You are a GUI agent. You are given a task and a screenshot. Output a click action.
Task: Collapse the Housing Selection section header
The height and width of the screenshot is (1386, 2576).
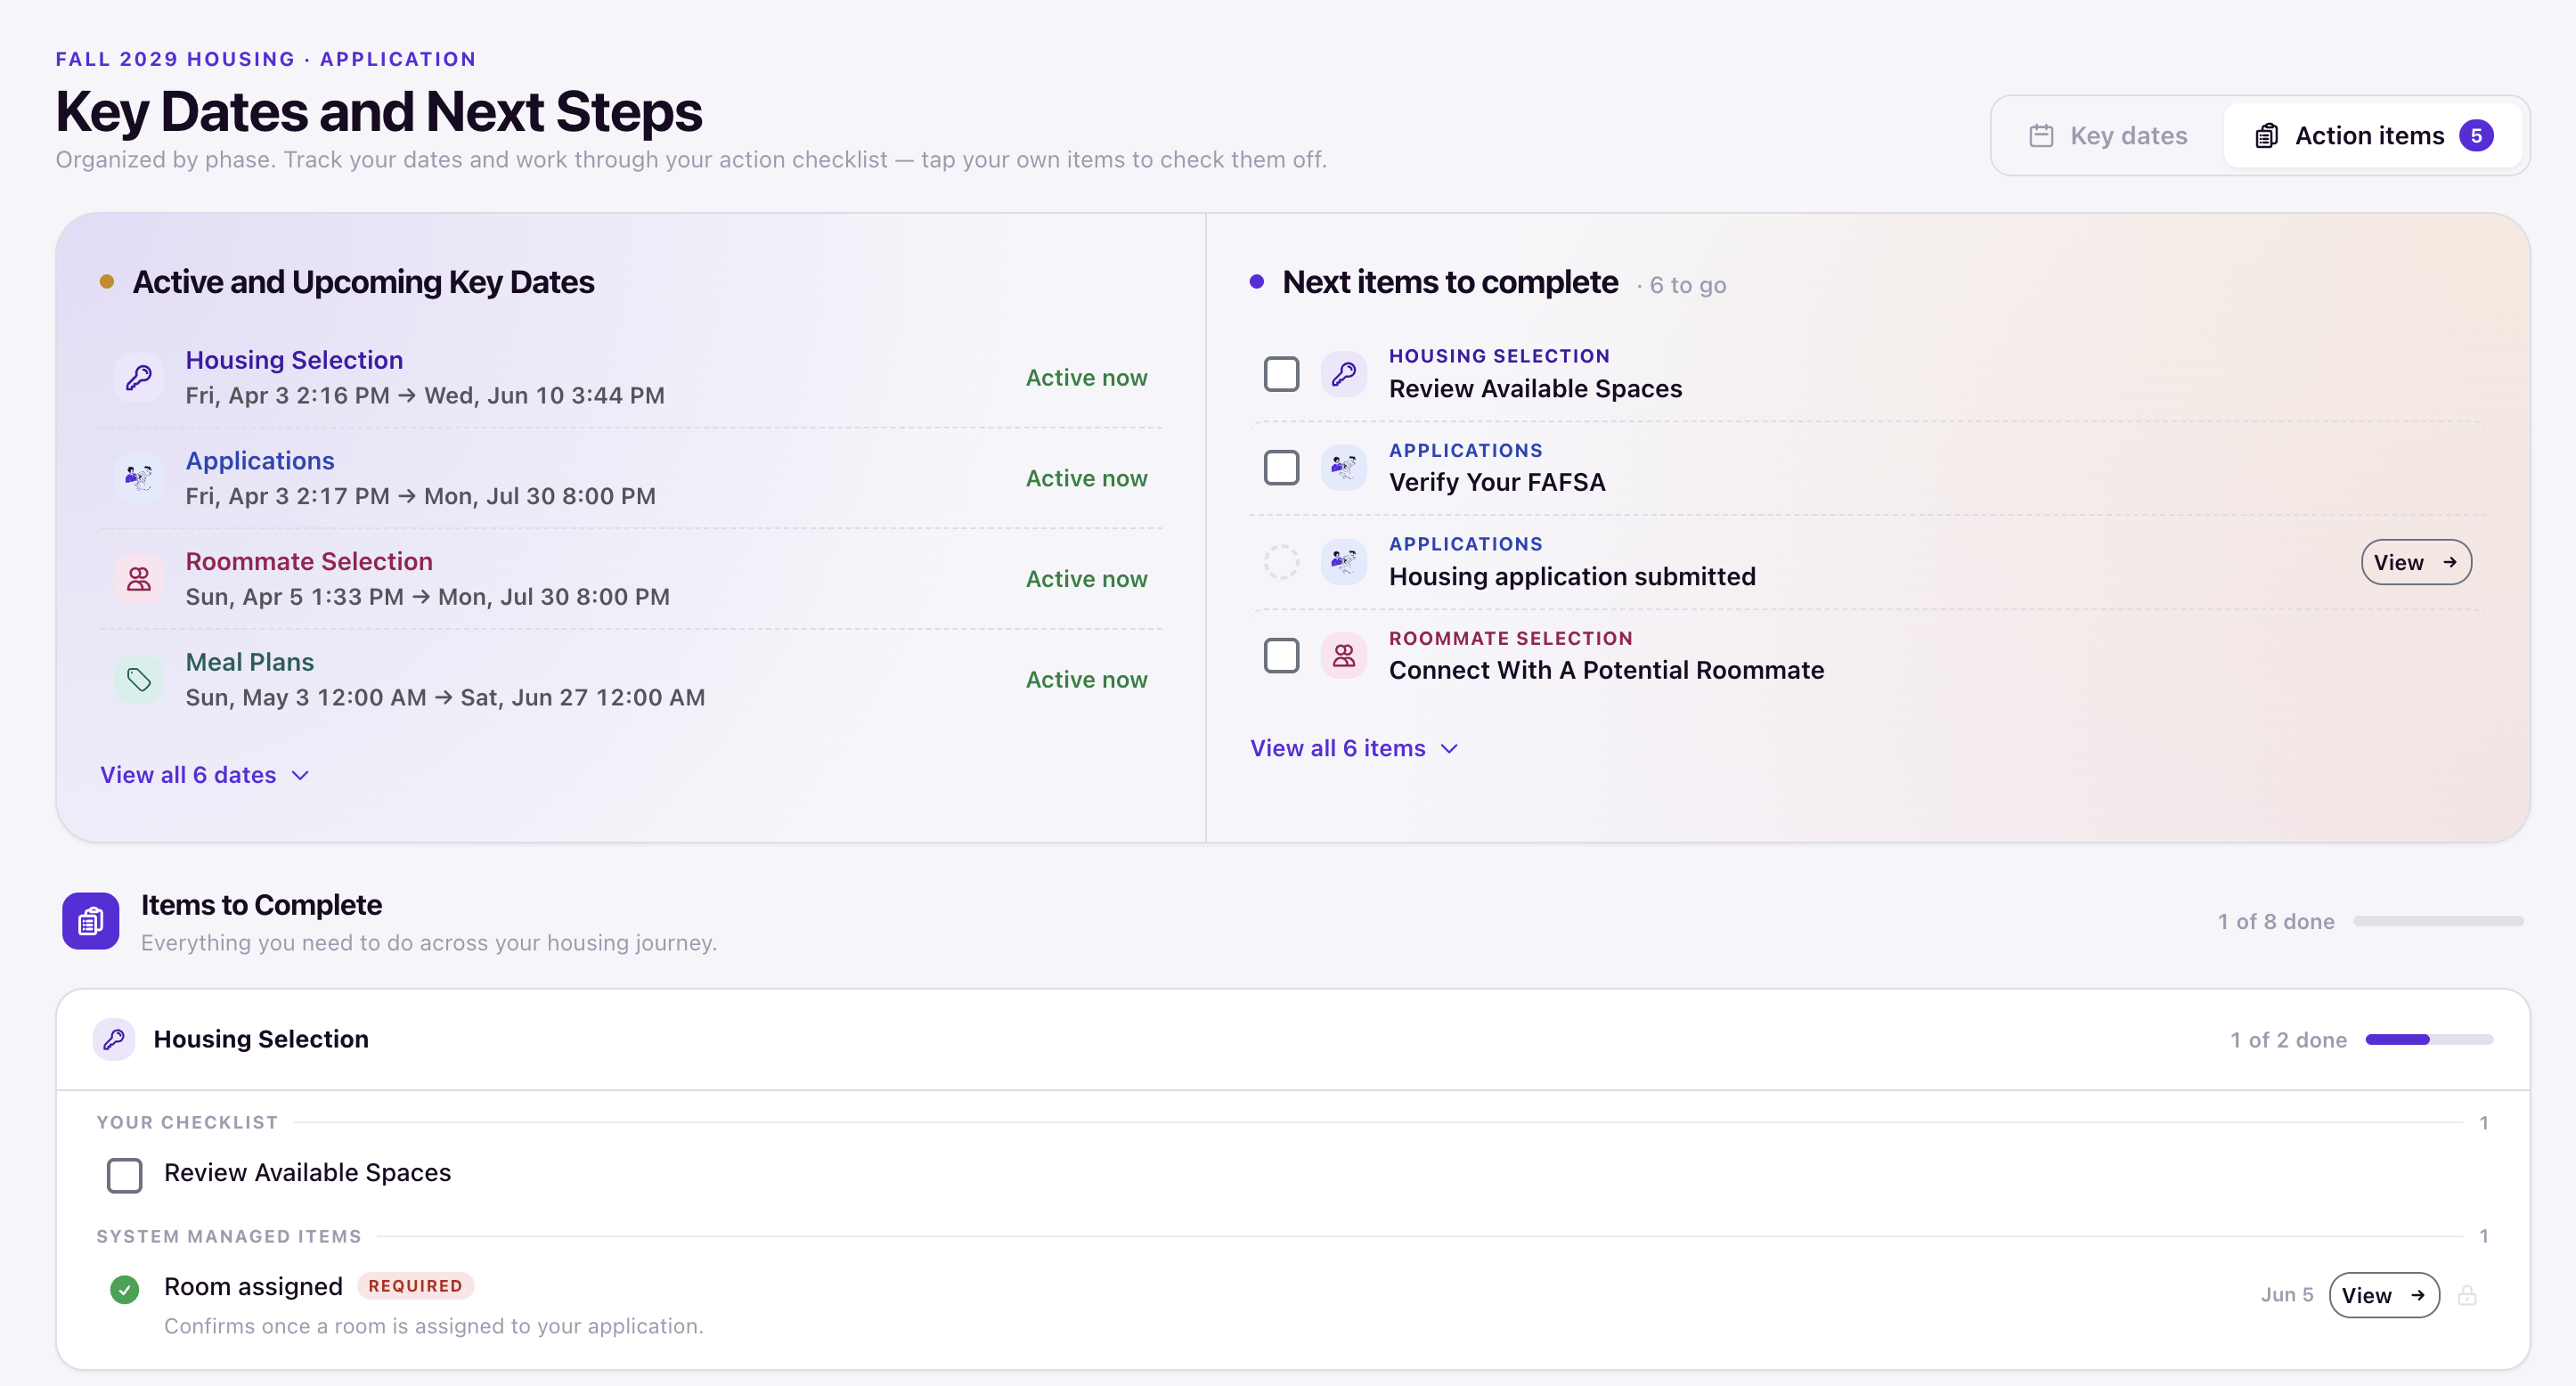1292,1039
